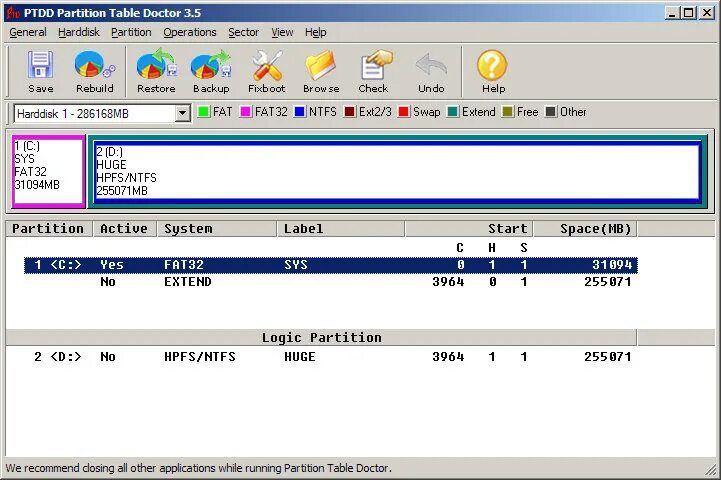Open the Operations menu
This screenshot has height=480, width=721.
(x=190, y=32)
